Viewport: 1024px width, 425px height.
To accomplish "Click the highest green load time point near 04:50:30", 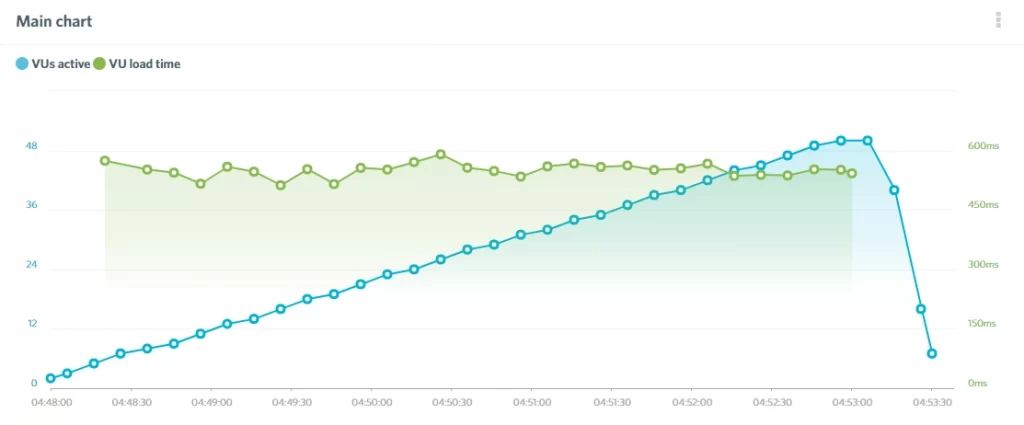I will (441, 155).
